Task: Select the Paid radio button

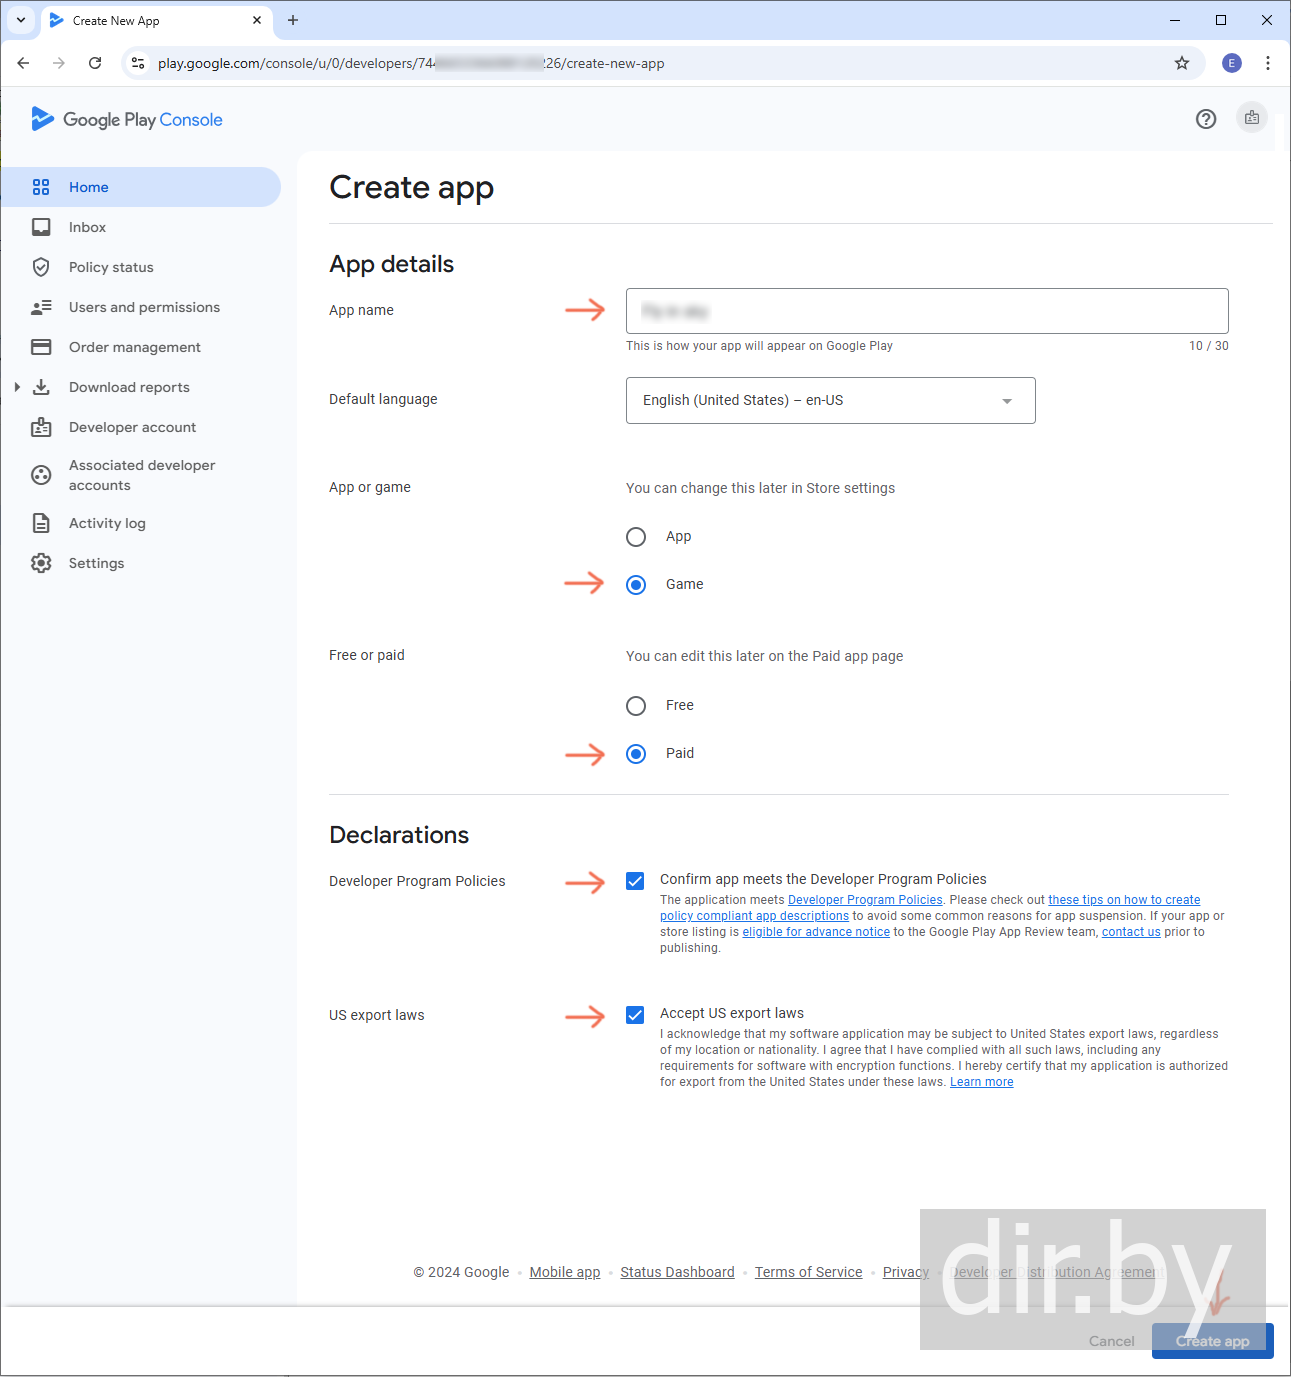Action: (x=636, y=754)
